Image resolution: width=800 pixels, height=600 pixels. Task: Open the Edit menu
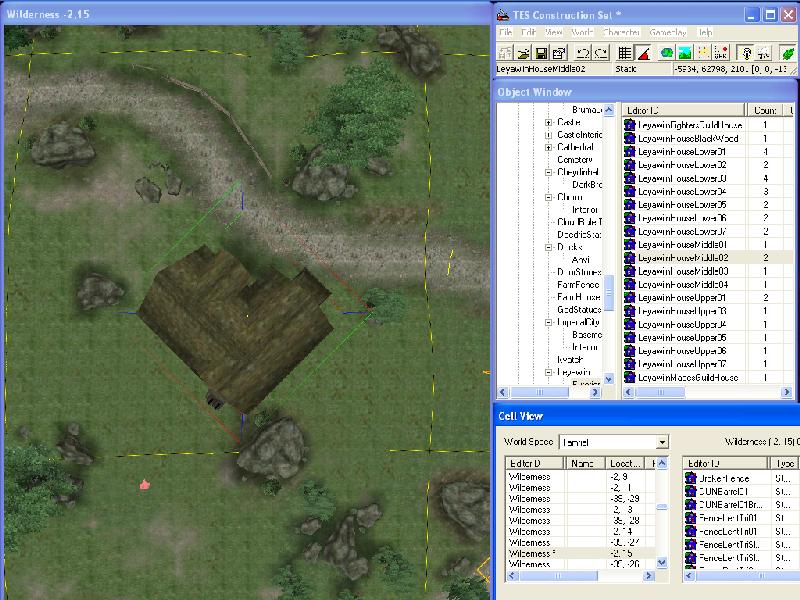(x=528, y=32)
